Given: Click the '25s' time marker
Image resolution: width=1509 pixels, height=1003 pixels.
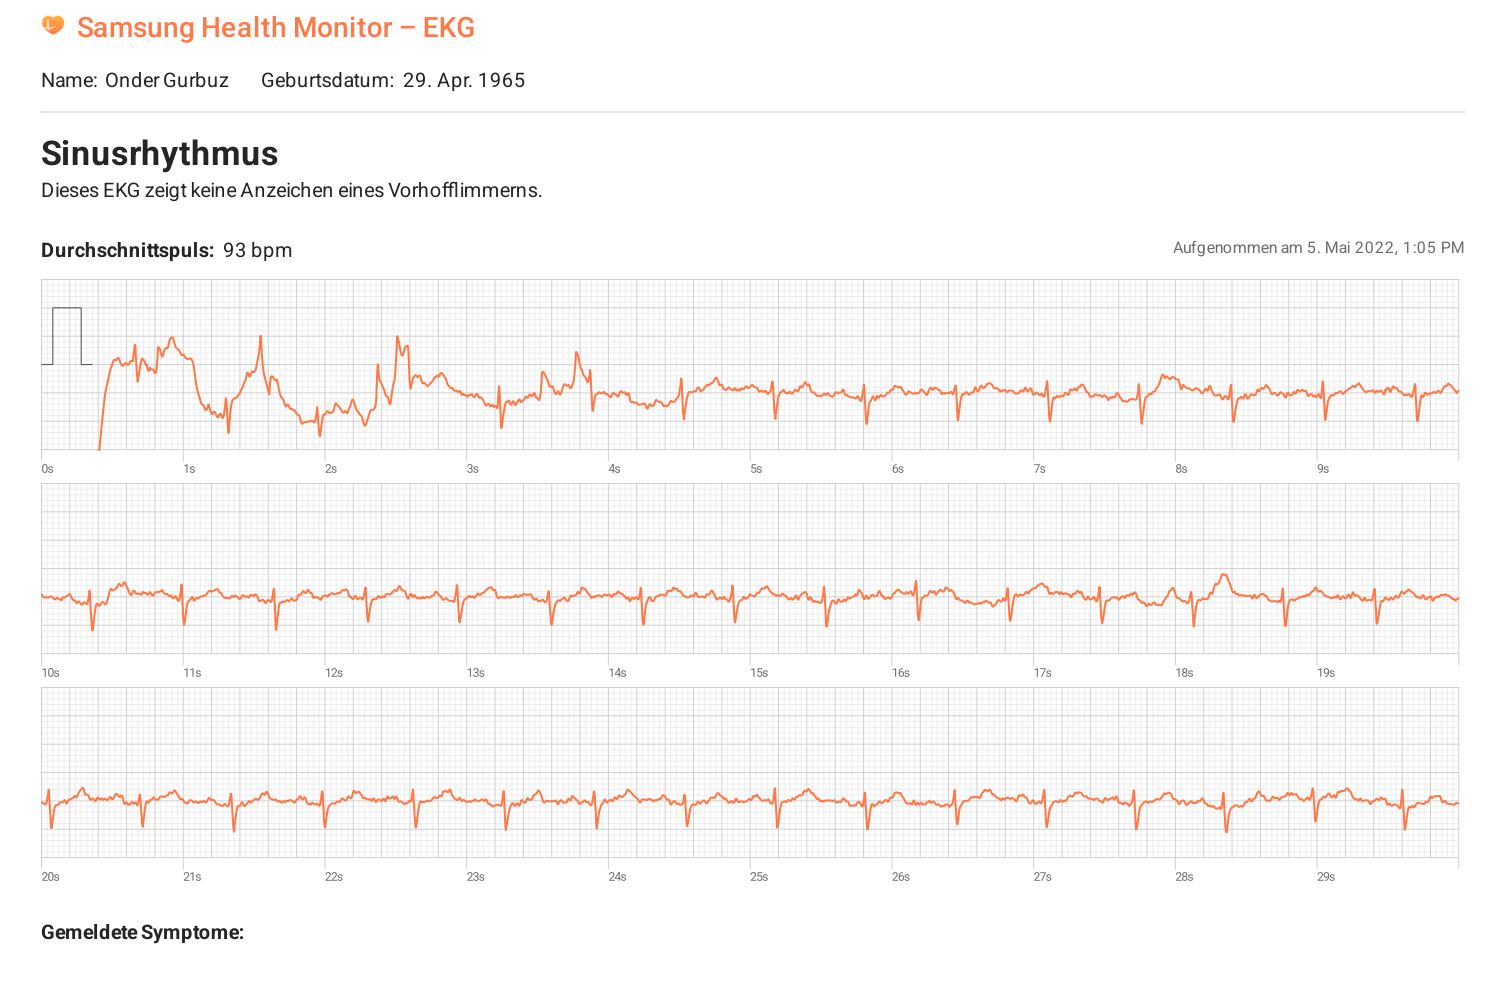Looking at the screenshot, I should coord(759,876).
